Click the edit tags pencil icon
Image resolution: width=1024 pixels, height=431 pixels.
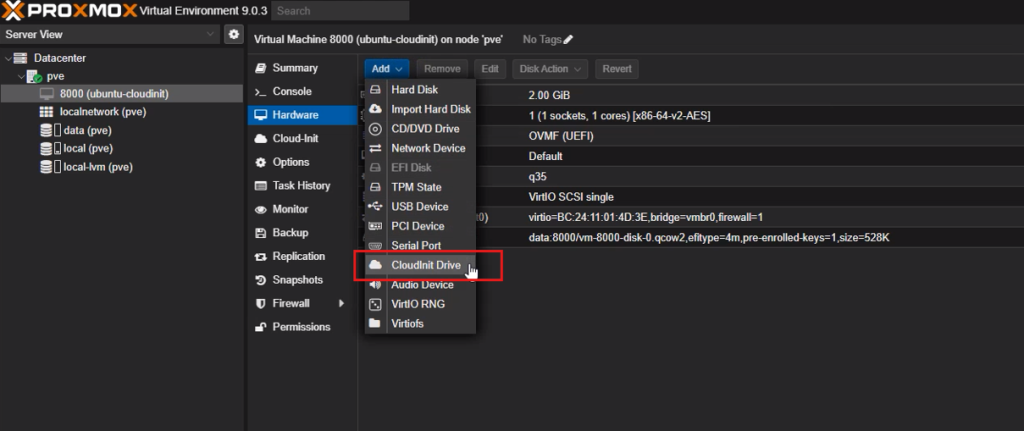point(568,40)
